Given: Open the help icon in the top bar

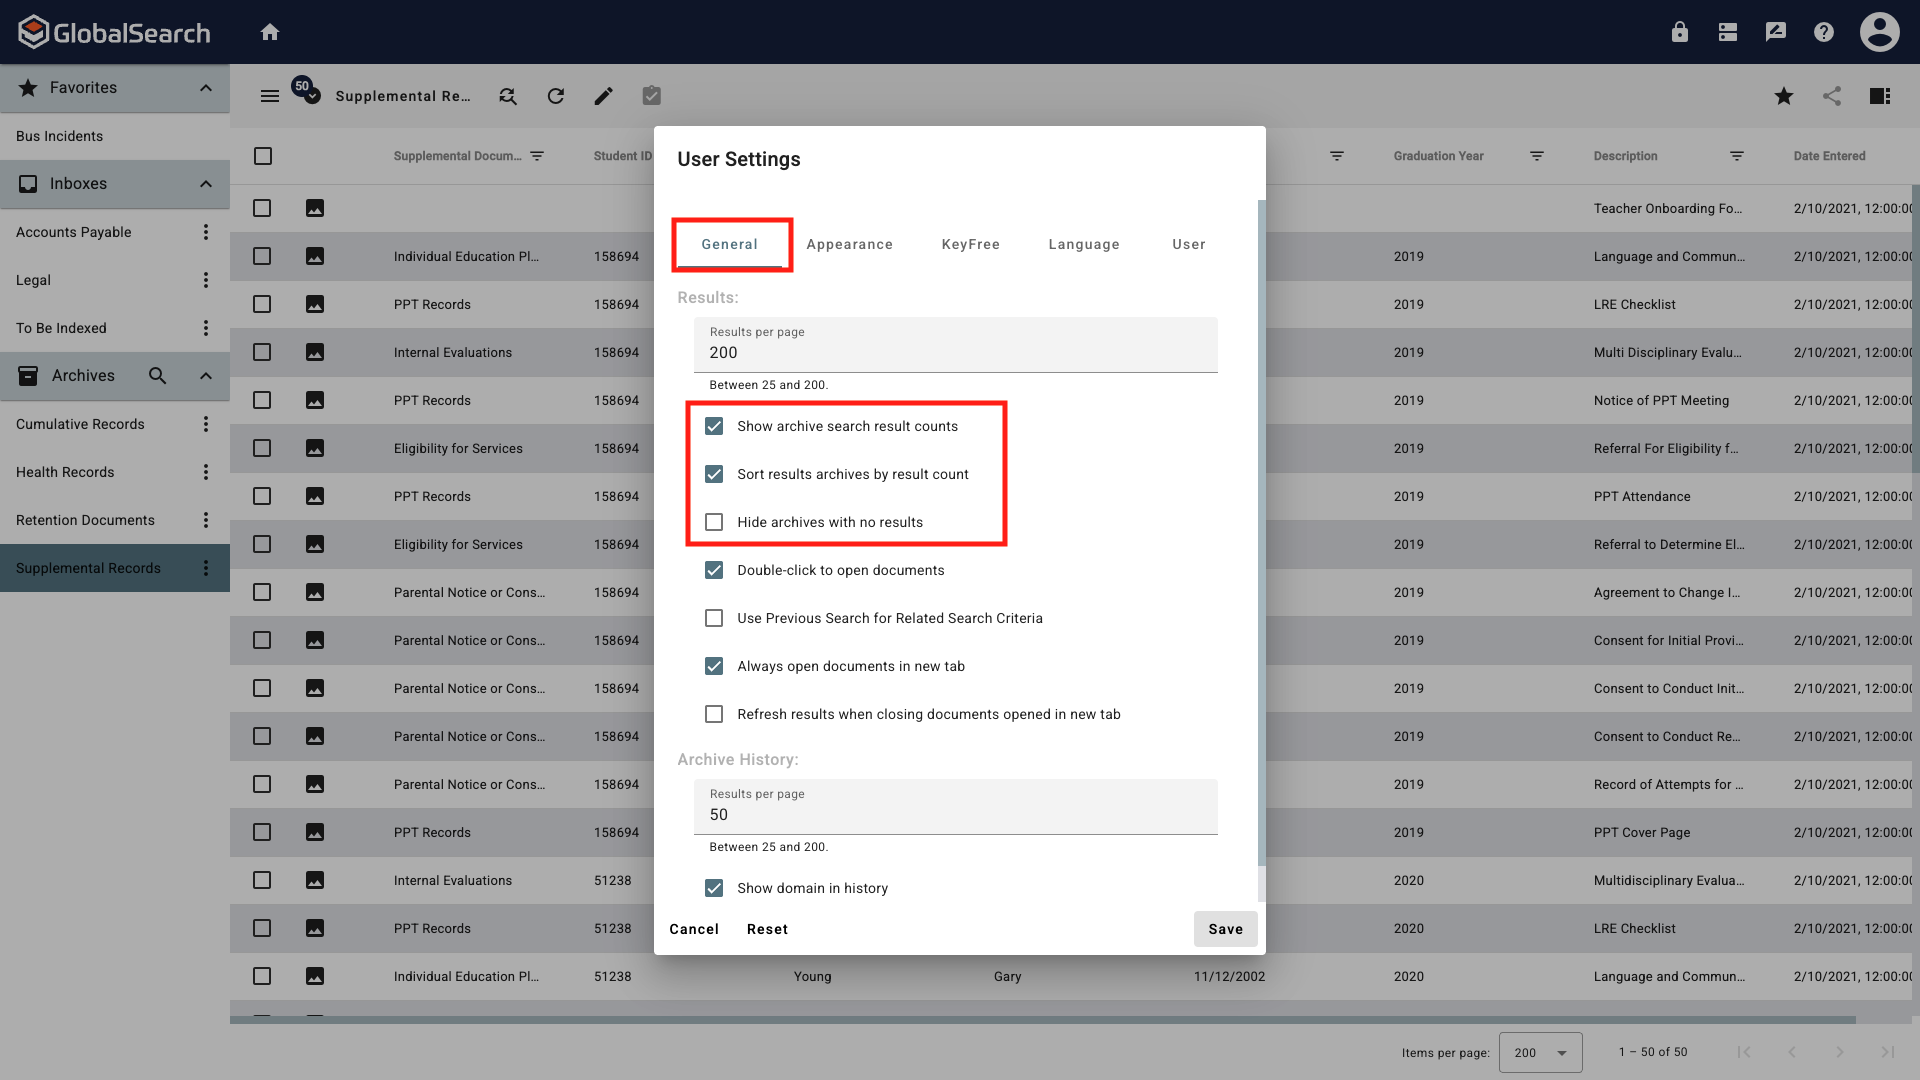Looking at the screenshot, I should click(x=1823, y=31).
